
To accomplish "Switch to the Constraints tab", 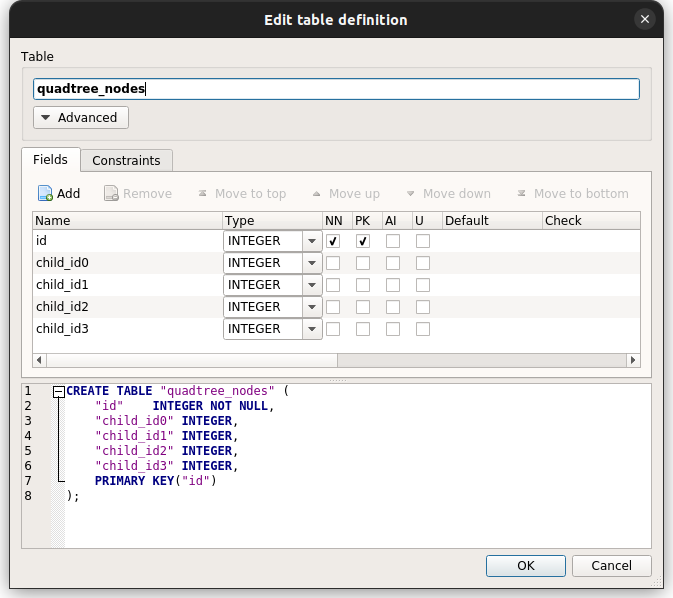I will [126, 161].
